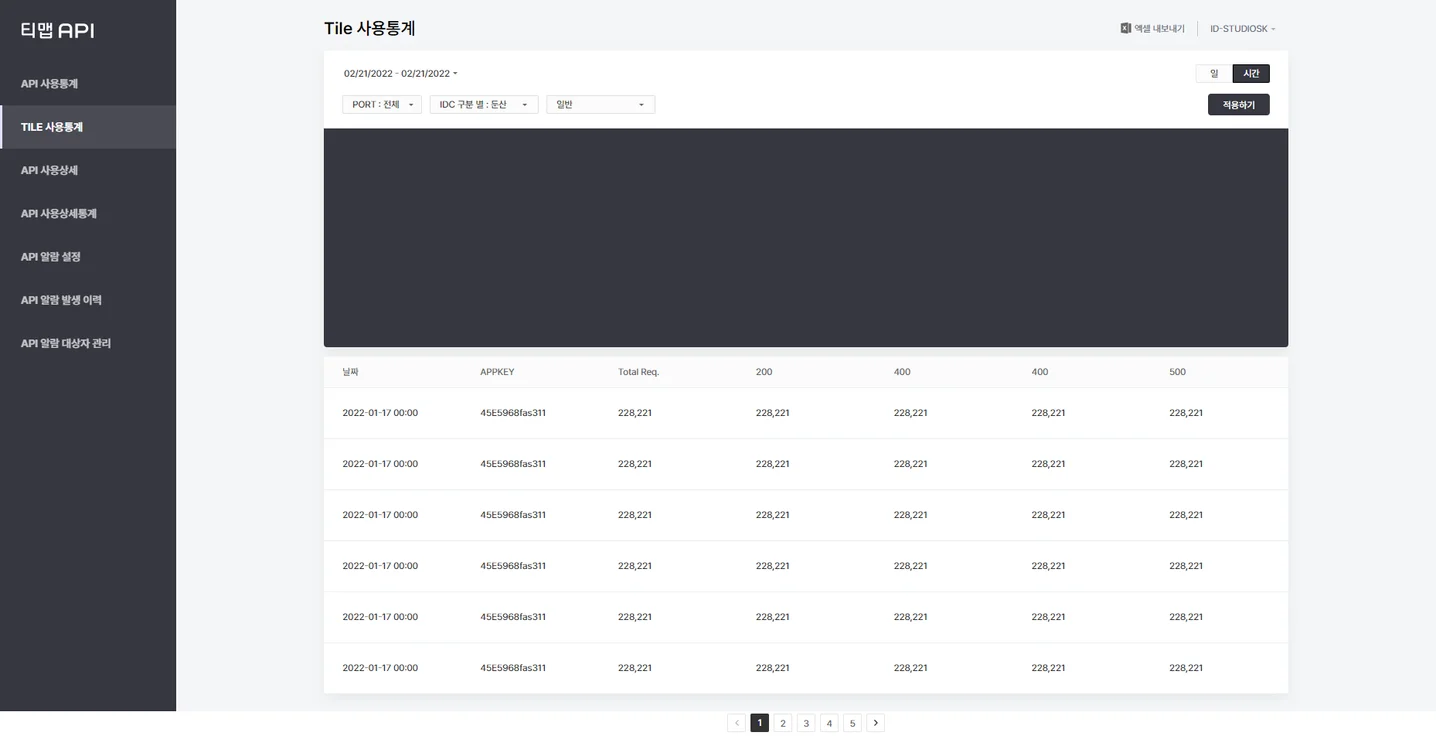Expand the IDC 구분 별 : 둔산 dropdown

[x=483, y=104]
